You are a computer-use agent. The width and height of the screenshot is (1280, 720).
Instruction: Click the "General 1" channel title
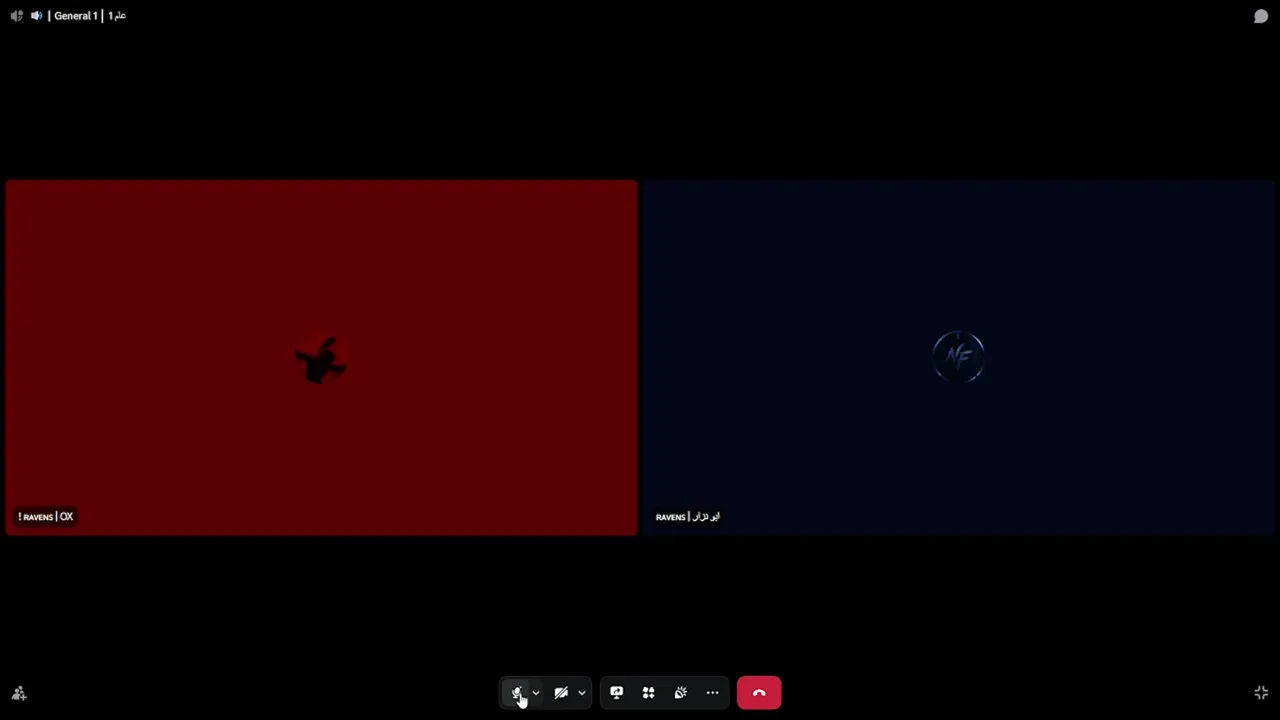76,16
